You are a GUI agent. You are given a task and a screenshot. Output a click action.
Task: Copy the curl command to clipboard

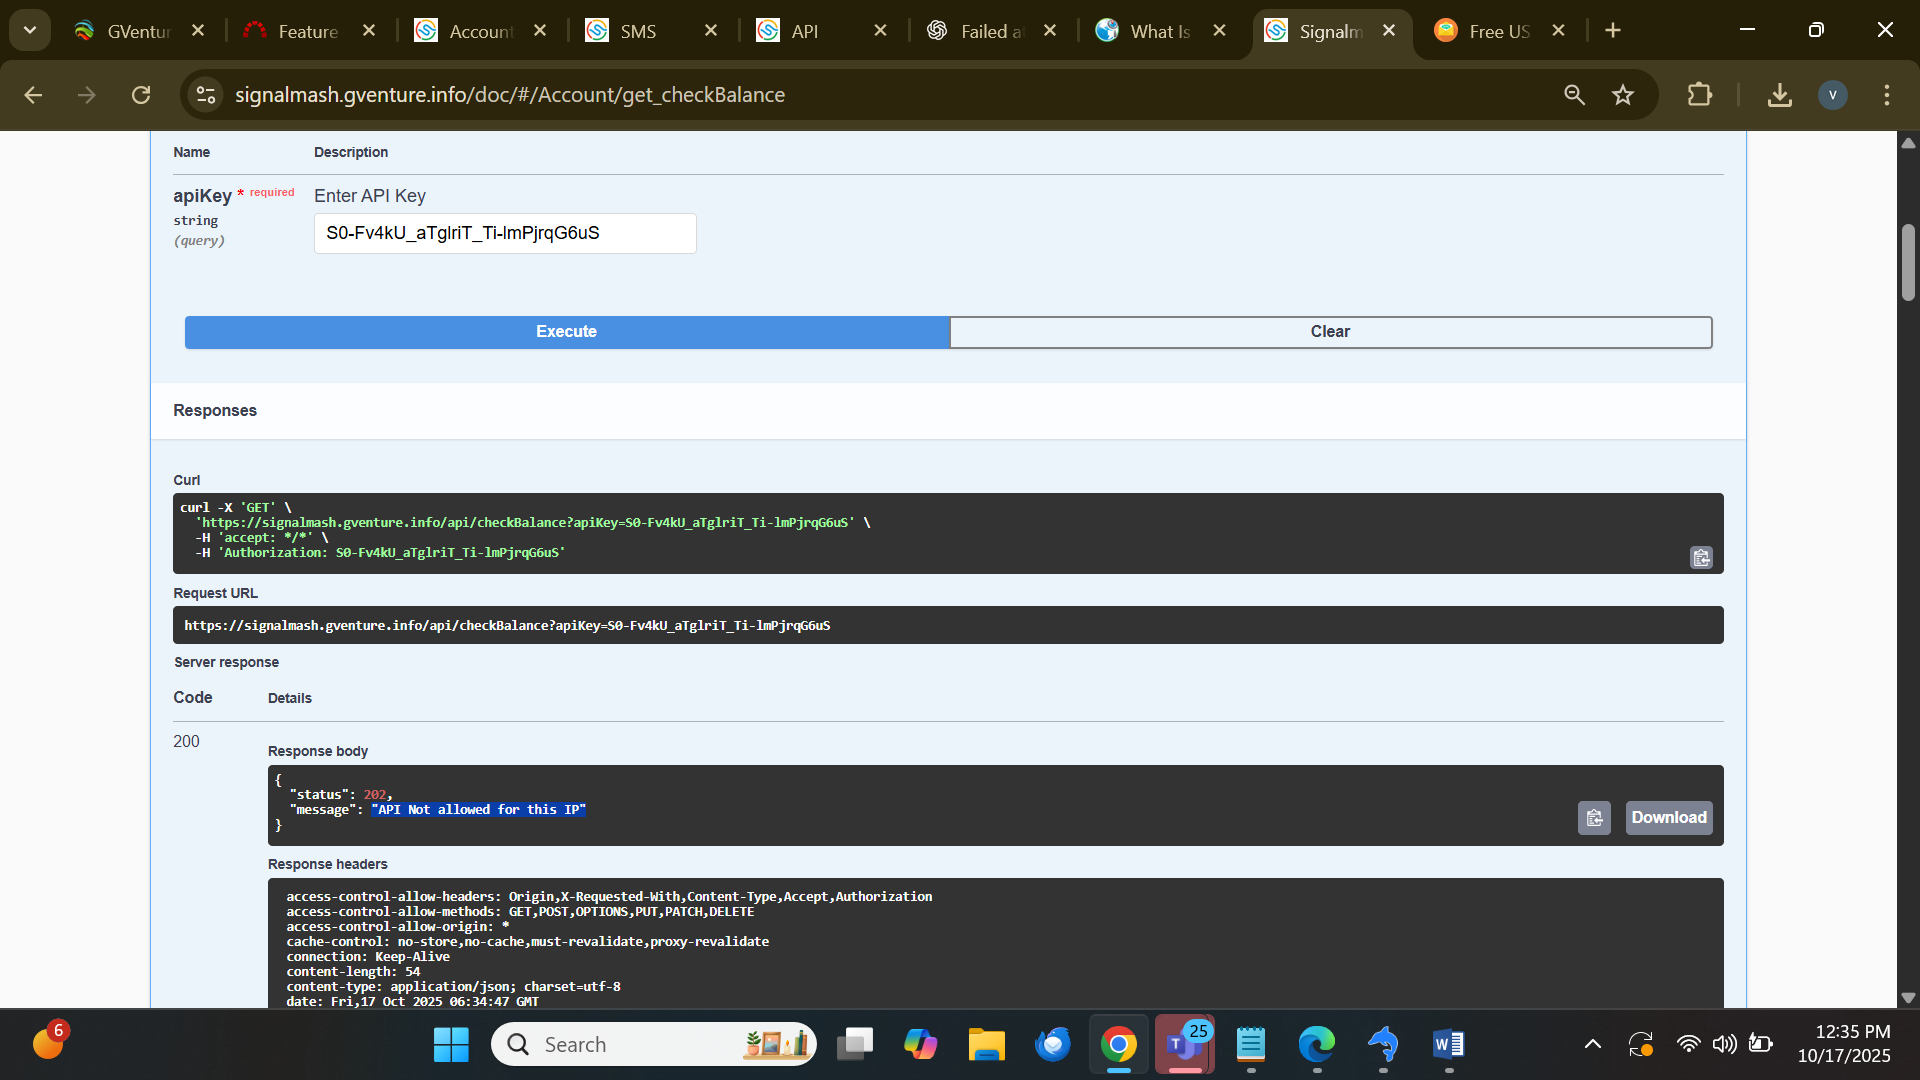(x=1701, y=557)
